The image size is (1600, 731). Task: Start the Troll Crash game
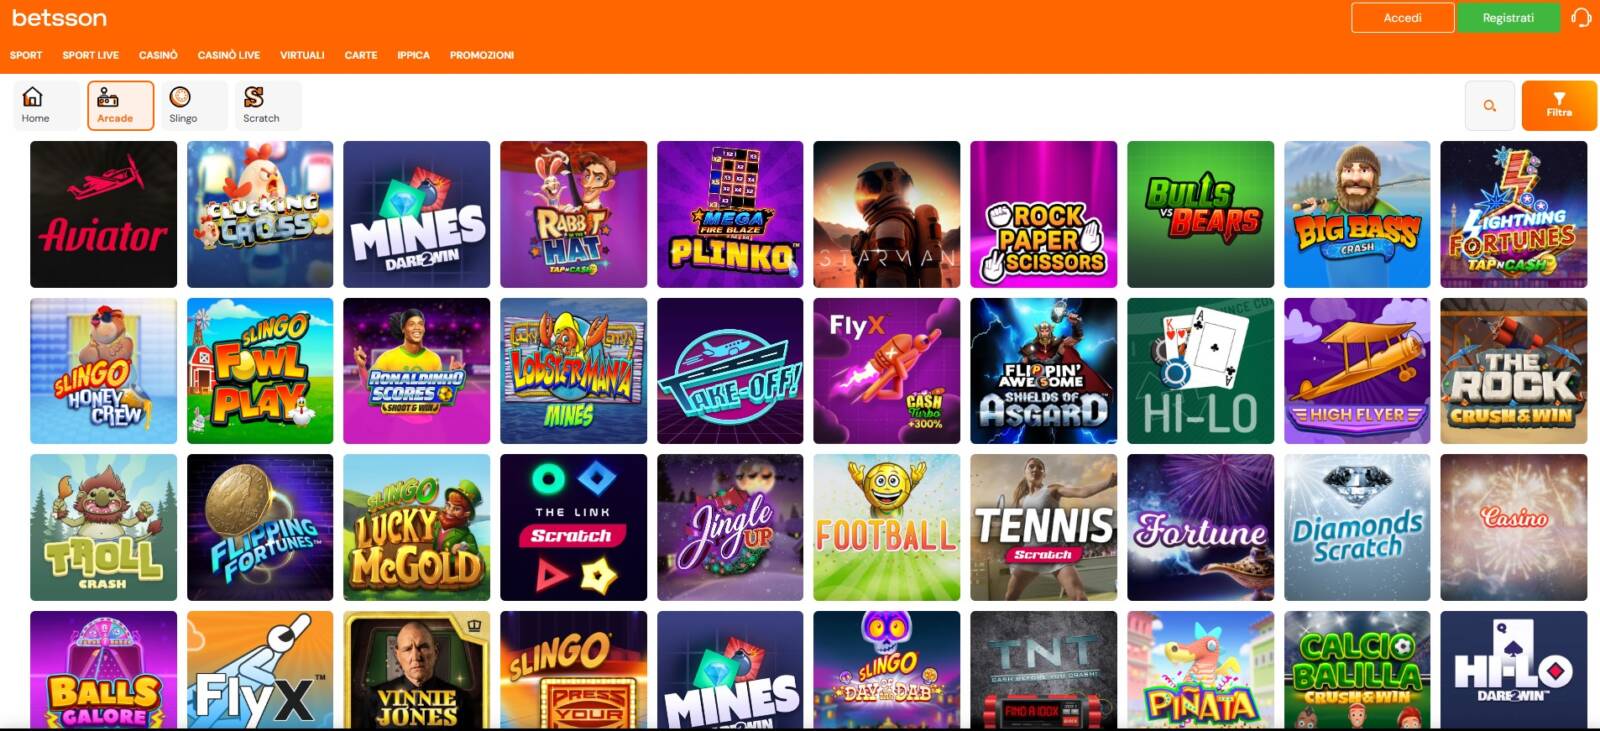click(x=103, y=528)
